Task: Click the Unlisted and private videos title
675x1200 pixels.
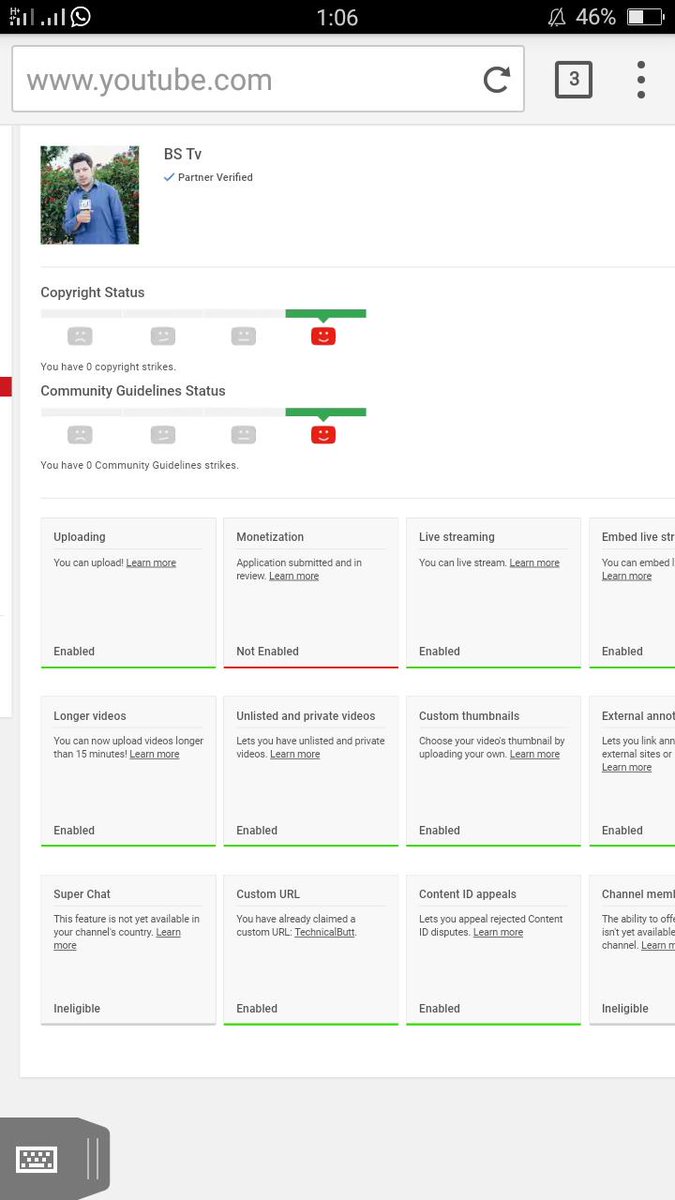Action: coord(306,716)
